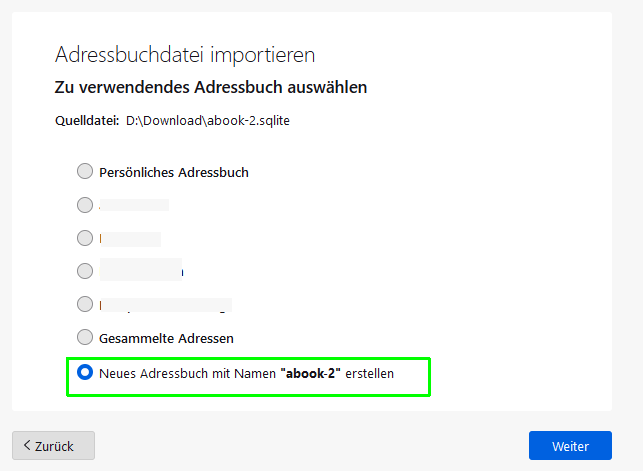The height and width of the screenshot is (471, 643).
Task: Choose radio option directly above Gesammelte Adressen
Action: [x=85, y=304]
